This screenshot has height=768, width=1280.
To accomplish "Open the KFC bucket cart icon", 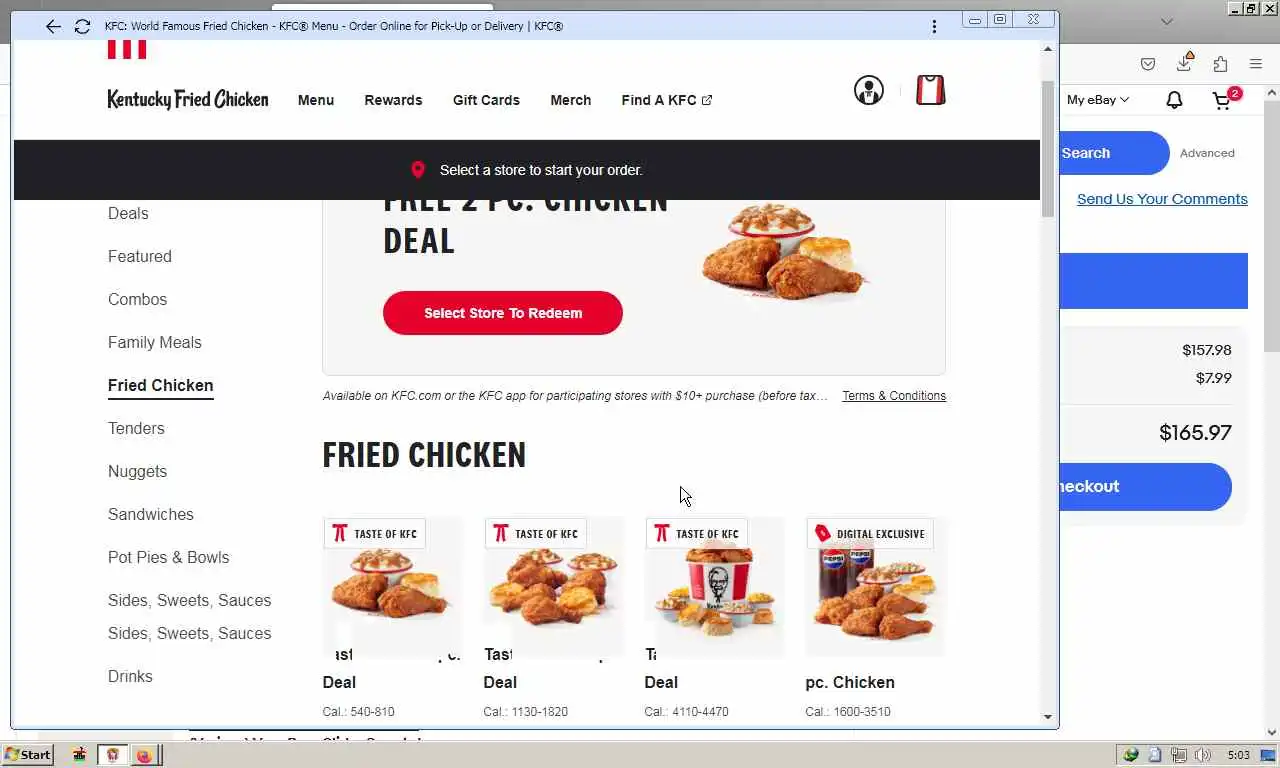I will point(931,90).
